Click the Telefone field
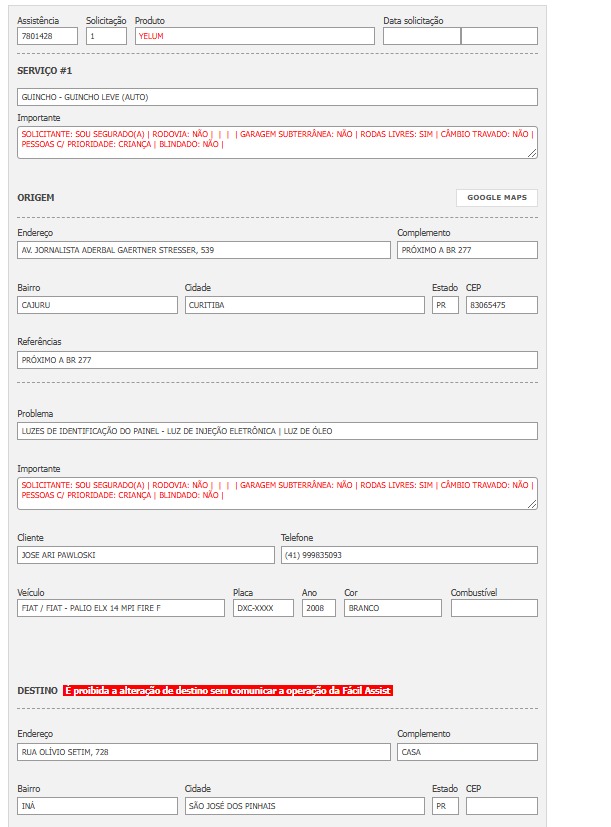Viewport: 611px width, 827px height. pos(409,555)
